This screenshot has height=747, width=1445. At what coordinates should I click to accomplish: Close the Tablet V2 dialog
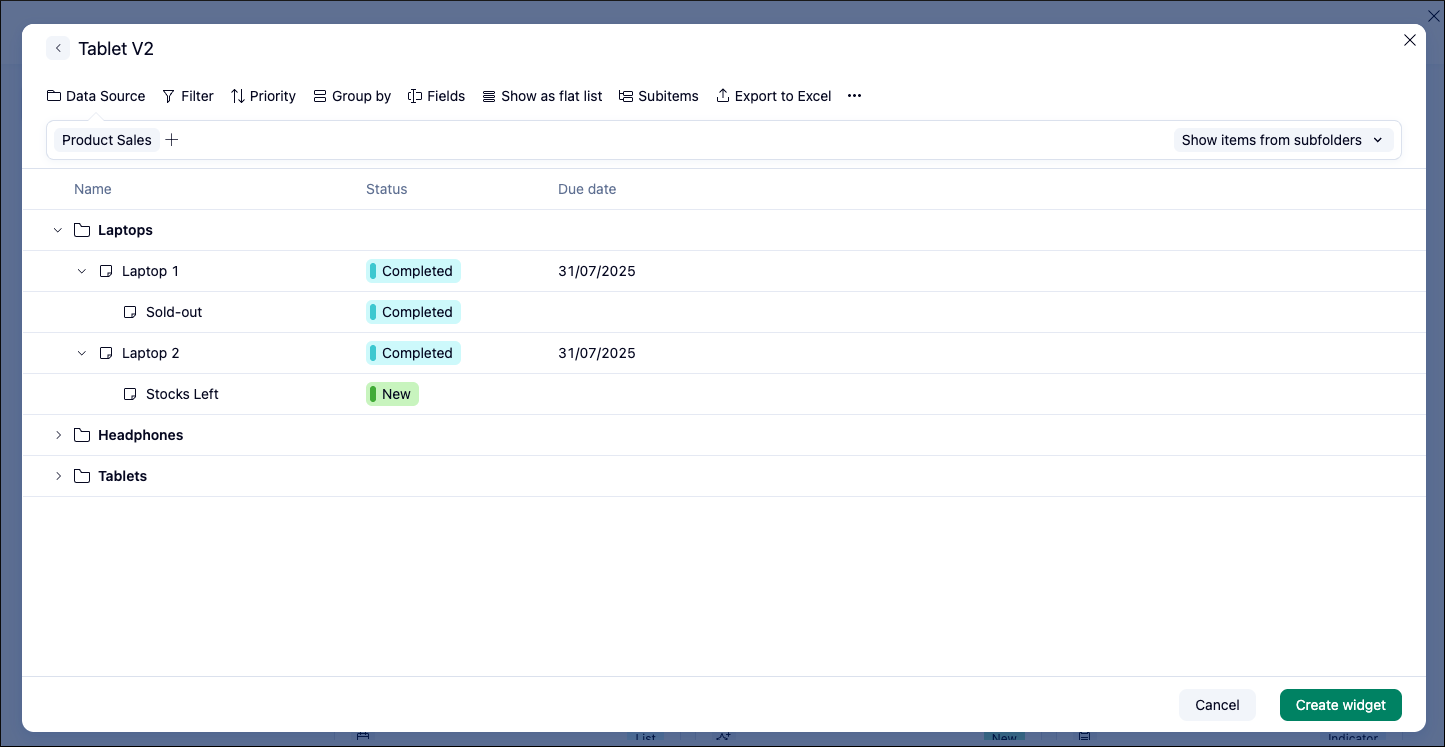pyautogui.click(x=1410, y=40)
